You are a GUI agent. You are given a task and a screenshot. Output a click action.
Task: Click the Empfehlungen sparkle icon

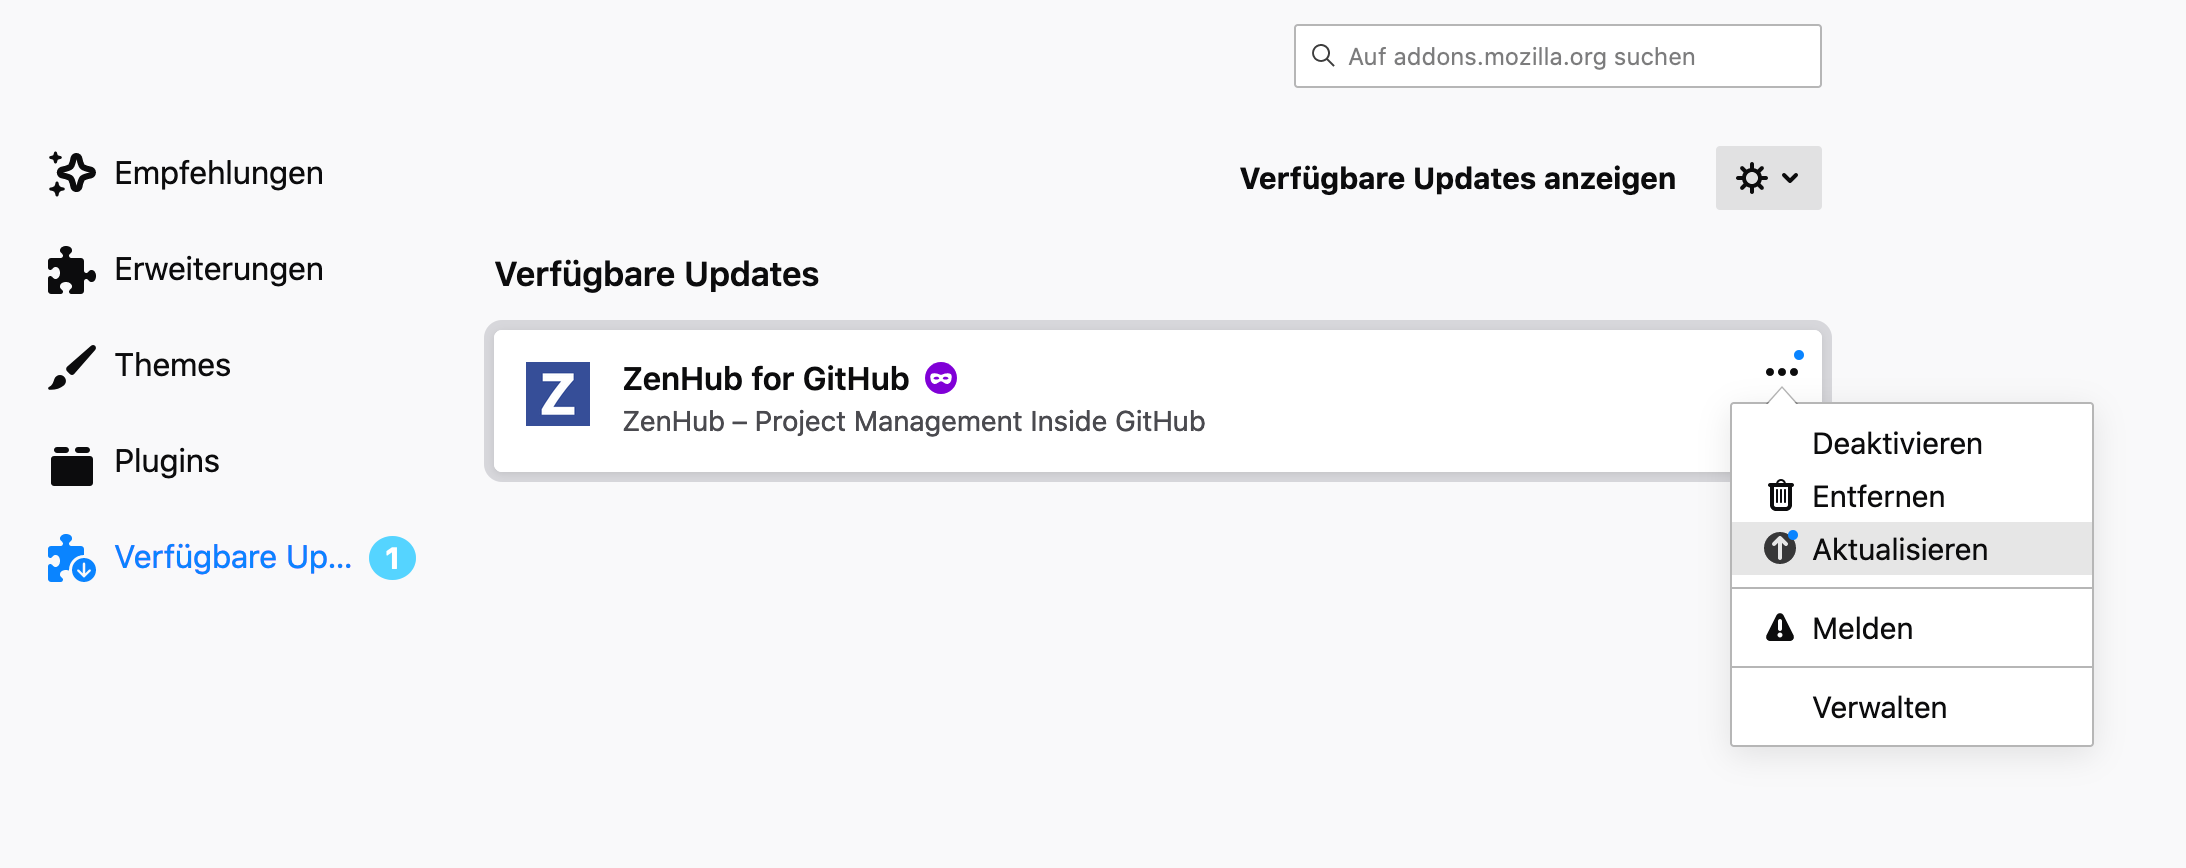coord(72,174)
